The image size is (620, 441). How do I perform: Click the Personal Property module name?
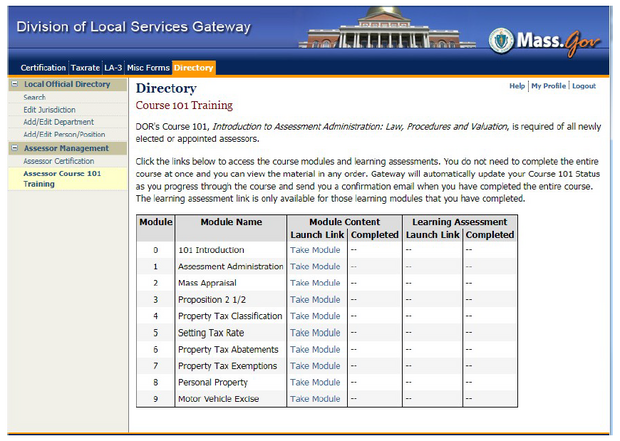(213, 382)
